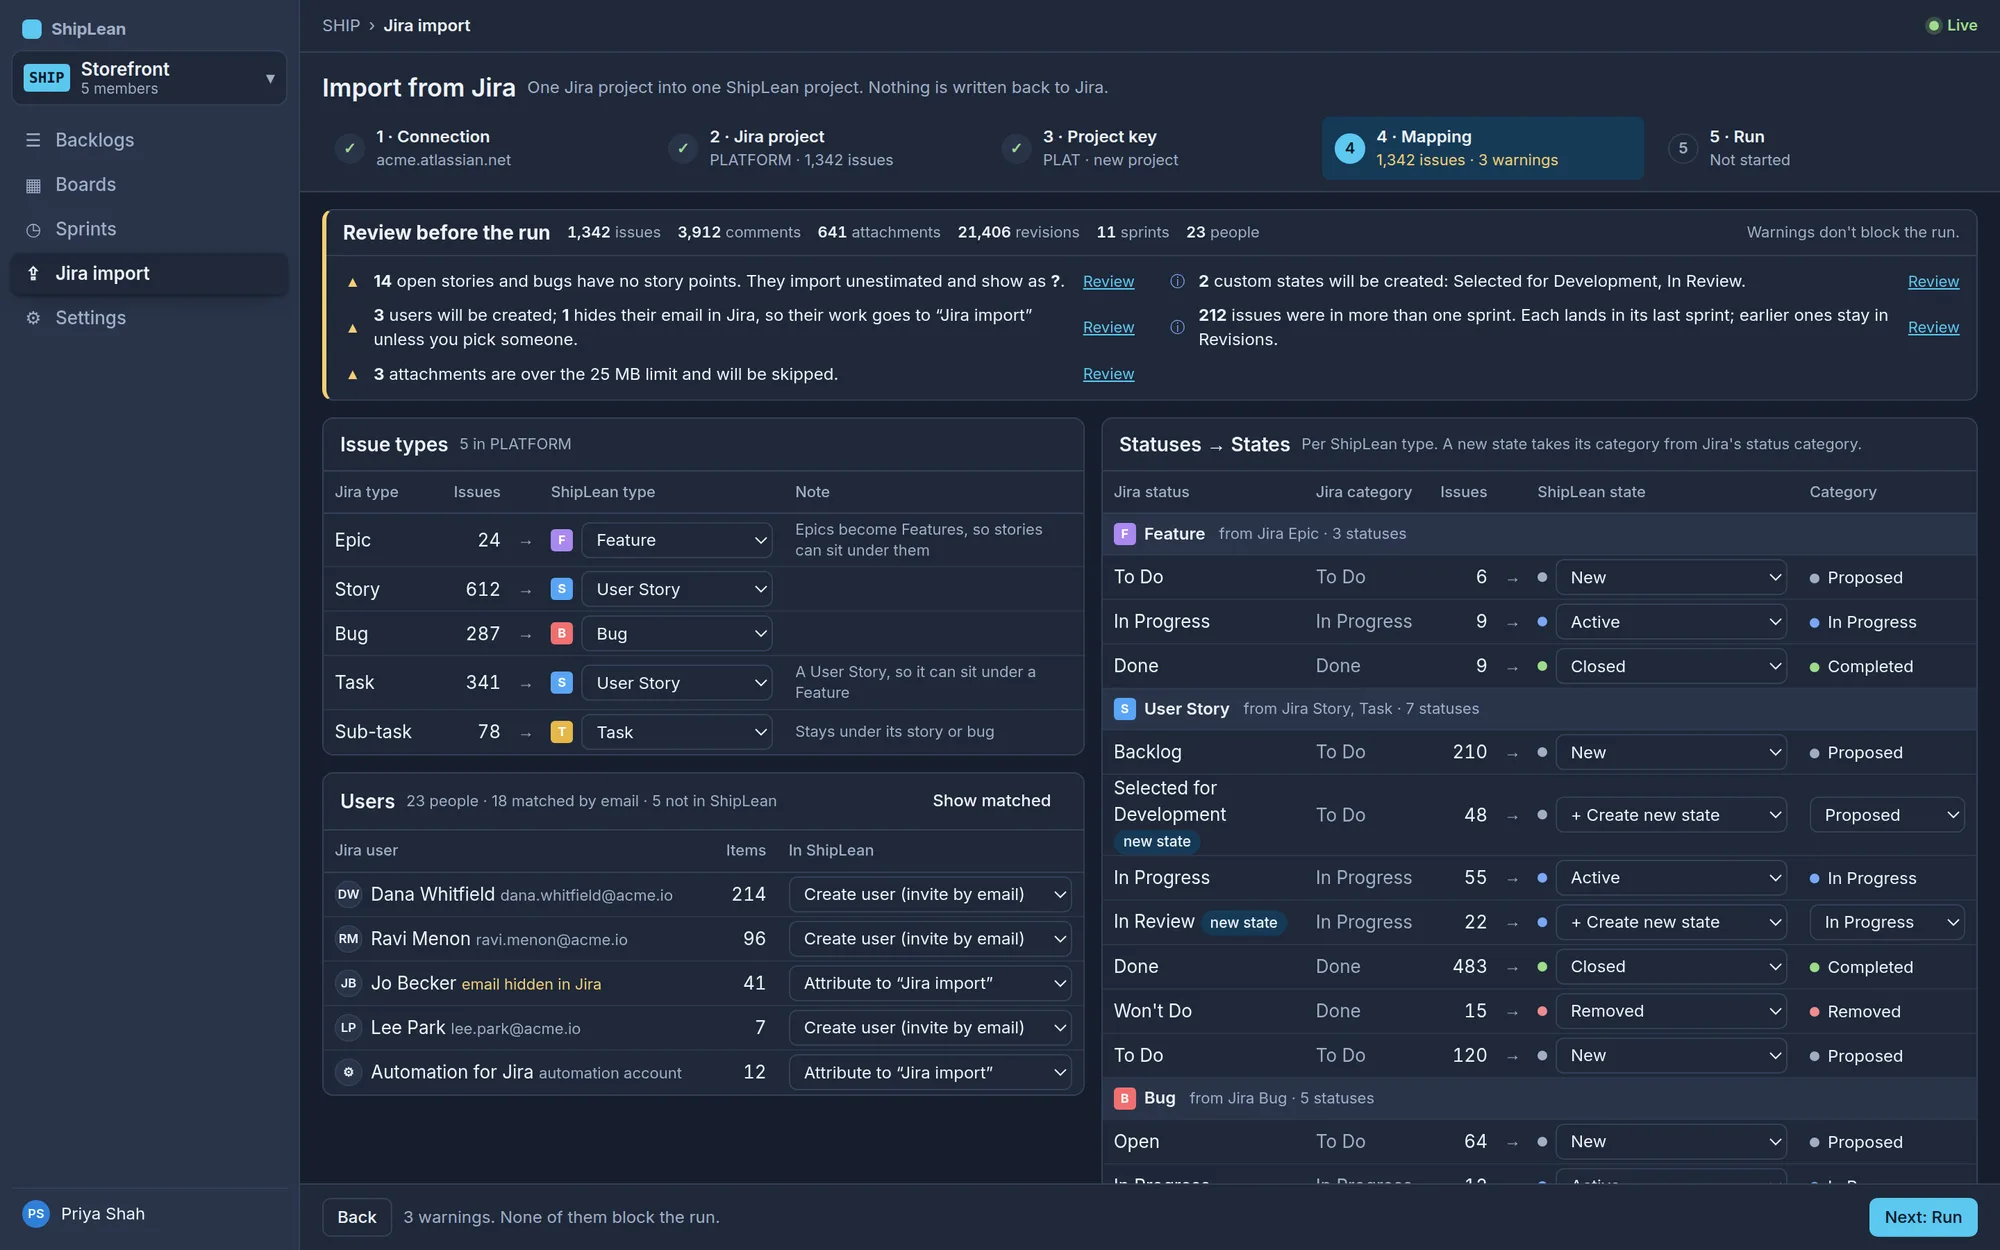2000x1250 pixels.
Task: Click the Next: Run button
Action: [x=1923, y=1217]
